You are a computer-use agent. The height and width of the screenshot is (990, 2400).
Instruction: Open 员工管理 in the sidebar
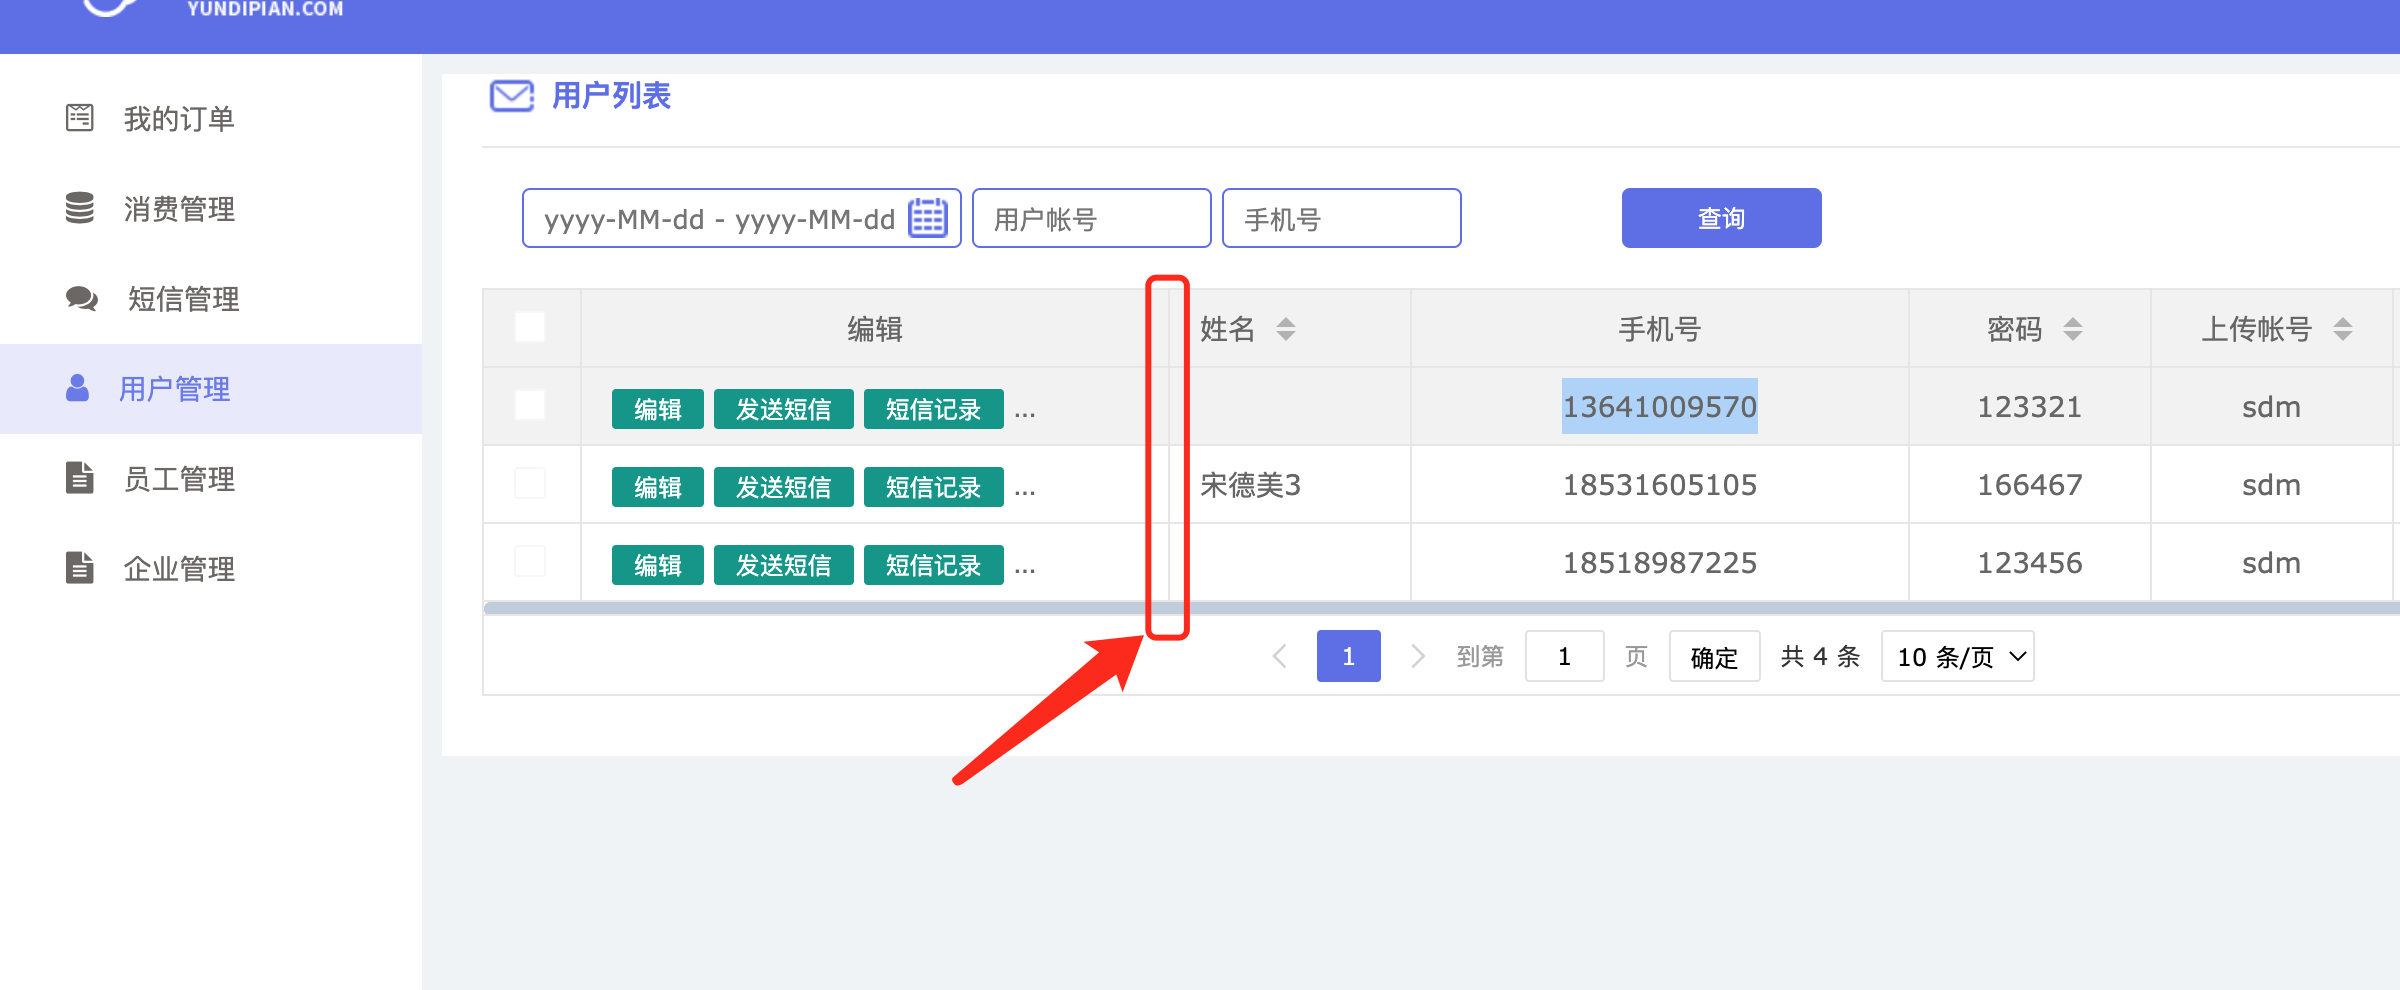tap(179, 478)
